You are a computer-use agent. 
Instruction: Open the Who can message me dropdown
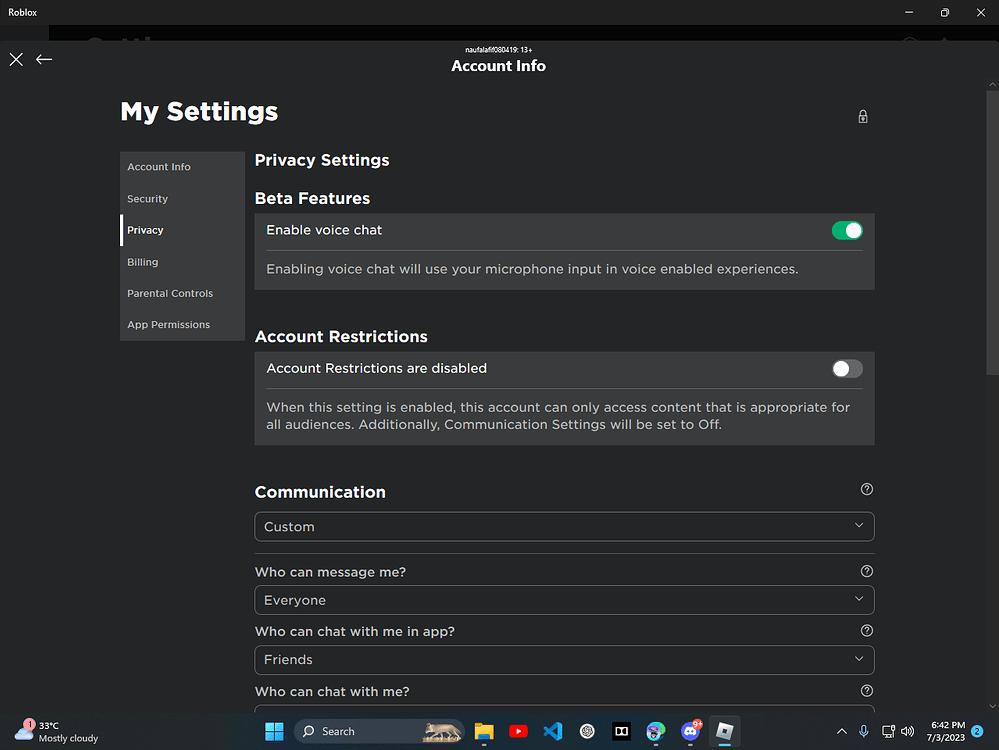pos(564,600)
